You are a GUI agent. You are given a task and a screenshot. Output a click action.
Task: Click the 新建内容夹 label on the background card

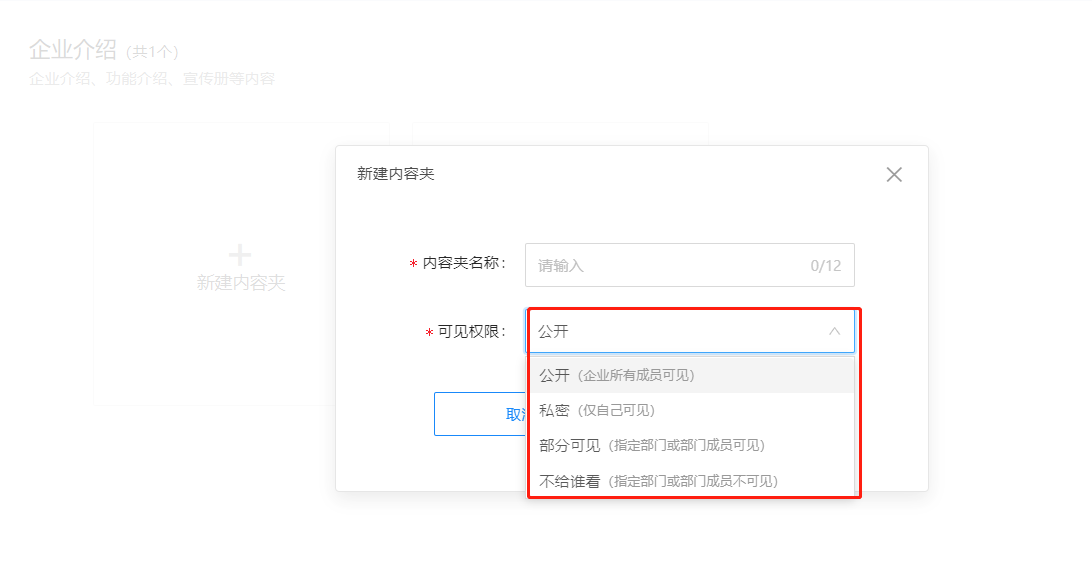coord(241,283)
